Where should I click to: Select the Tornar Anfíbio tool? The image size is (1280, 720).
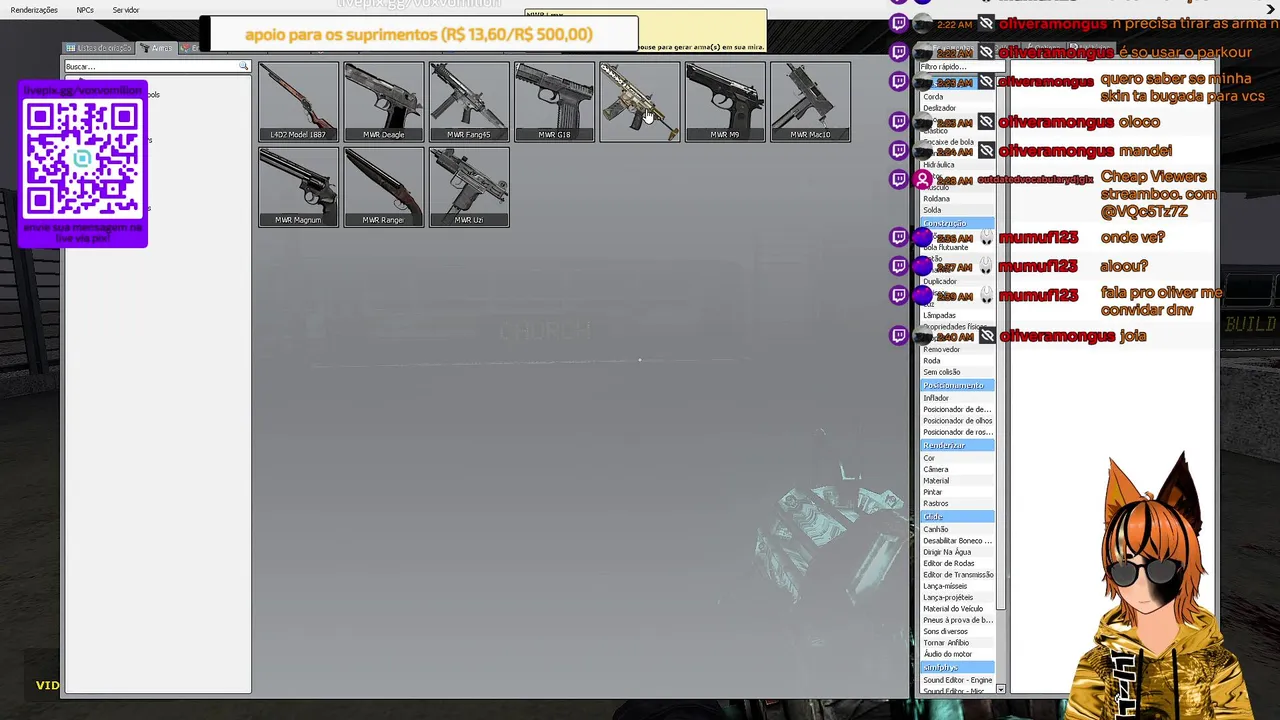[957, 643]
